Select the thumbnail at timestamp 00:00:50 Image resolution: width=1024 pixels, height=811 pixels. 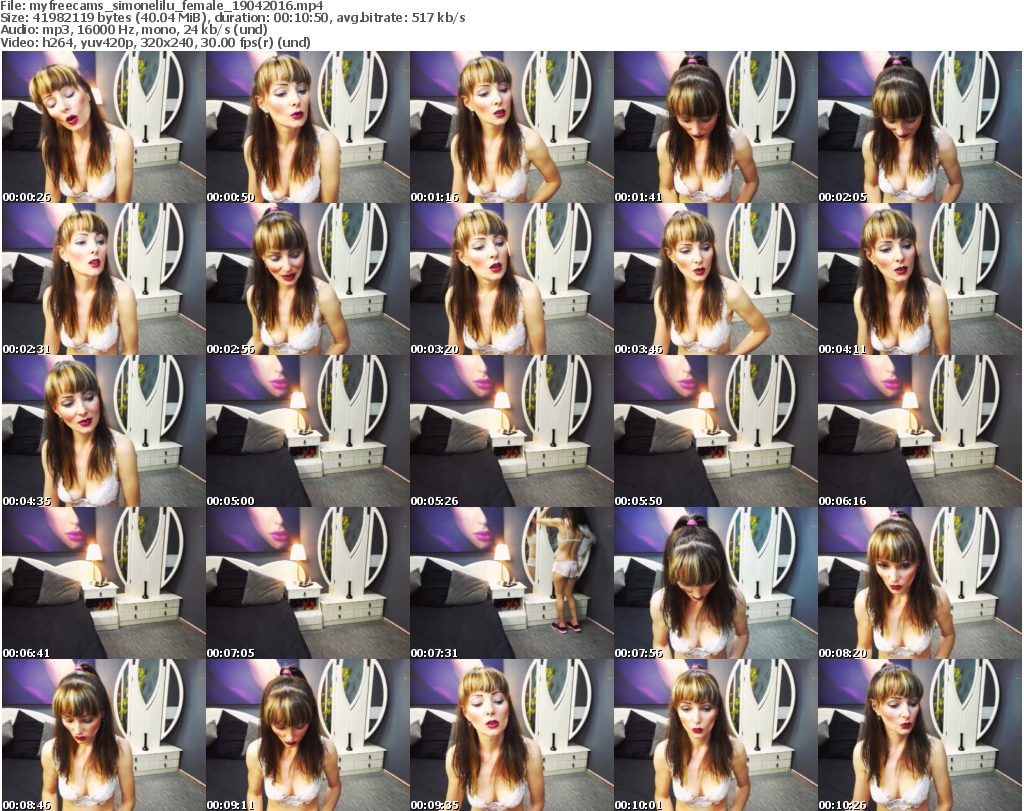(x=308, y=127)
